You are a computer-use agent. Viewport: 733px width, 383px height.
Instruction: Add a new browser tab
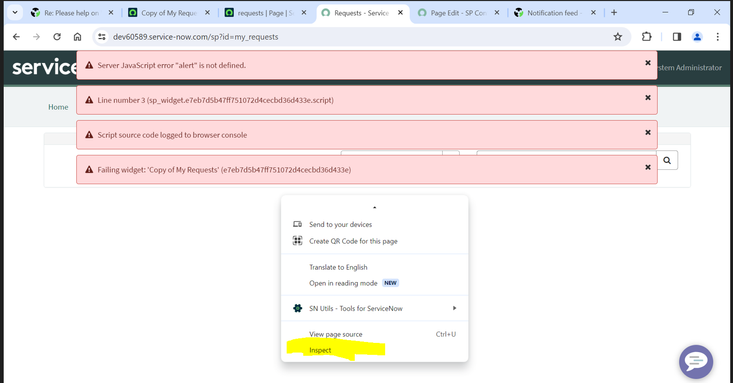tap(614, 13)
